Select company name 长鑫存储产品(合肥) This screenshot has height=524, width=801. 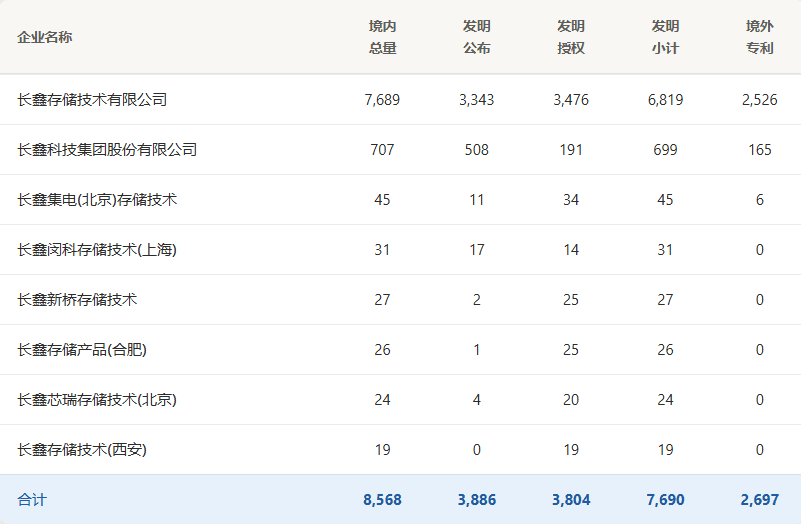[82, 350]
